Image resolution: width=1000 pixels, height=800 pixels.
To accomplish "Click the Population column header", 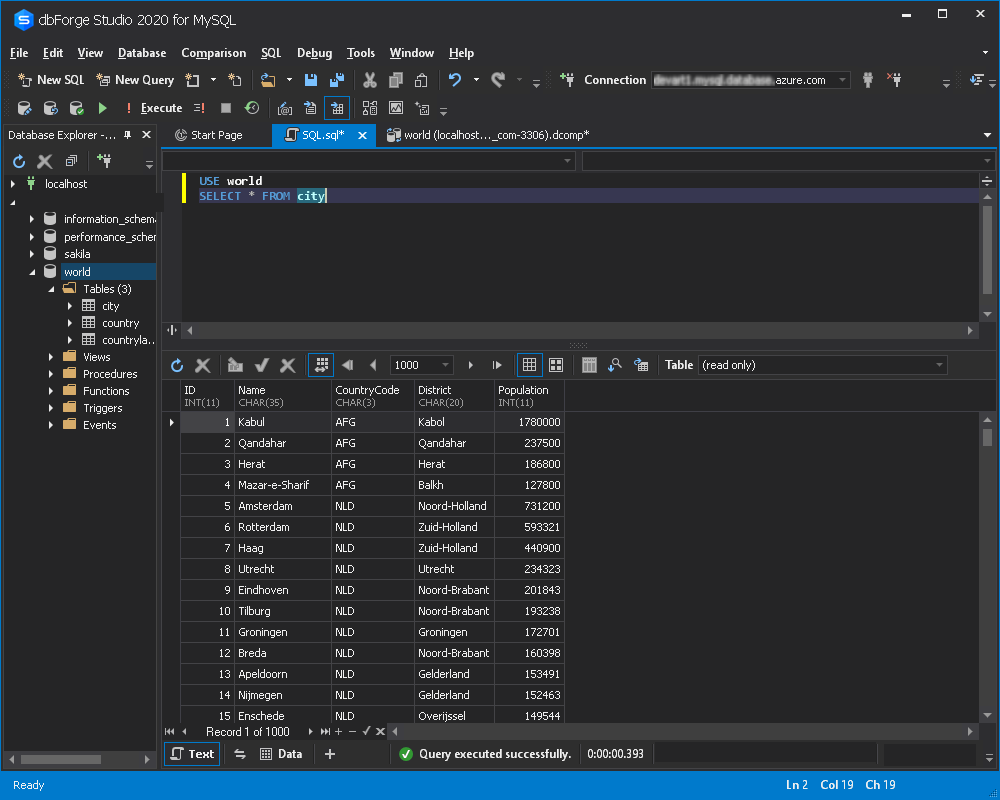I will click(x=529, y=396).
